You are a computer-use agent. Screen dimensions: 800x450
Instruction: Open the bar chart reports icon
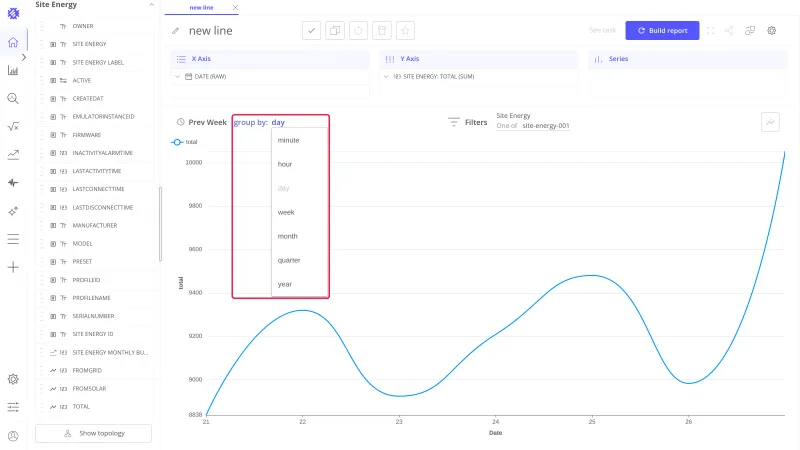point(13,70)
